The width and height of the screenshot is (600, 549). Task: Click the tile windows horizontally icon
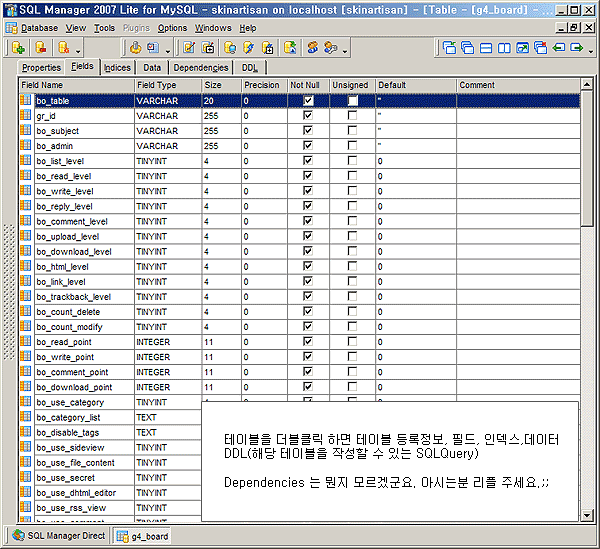coord(486,48)
